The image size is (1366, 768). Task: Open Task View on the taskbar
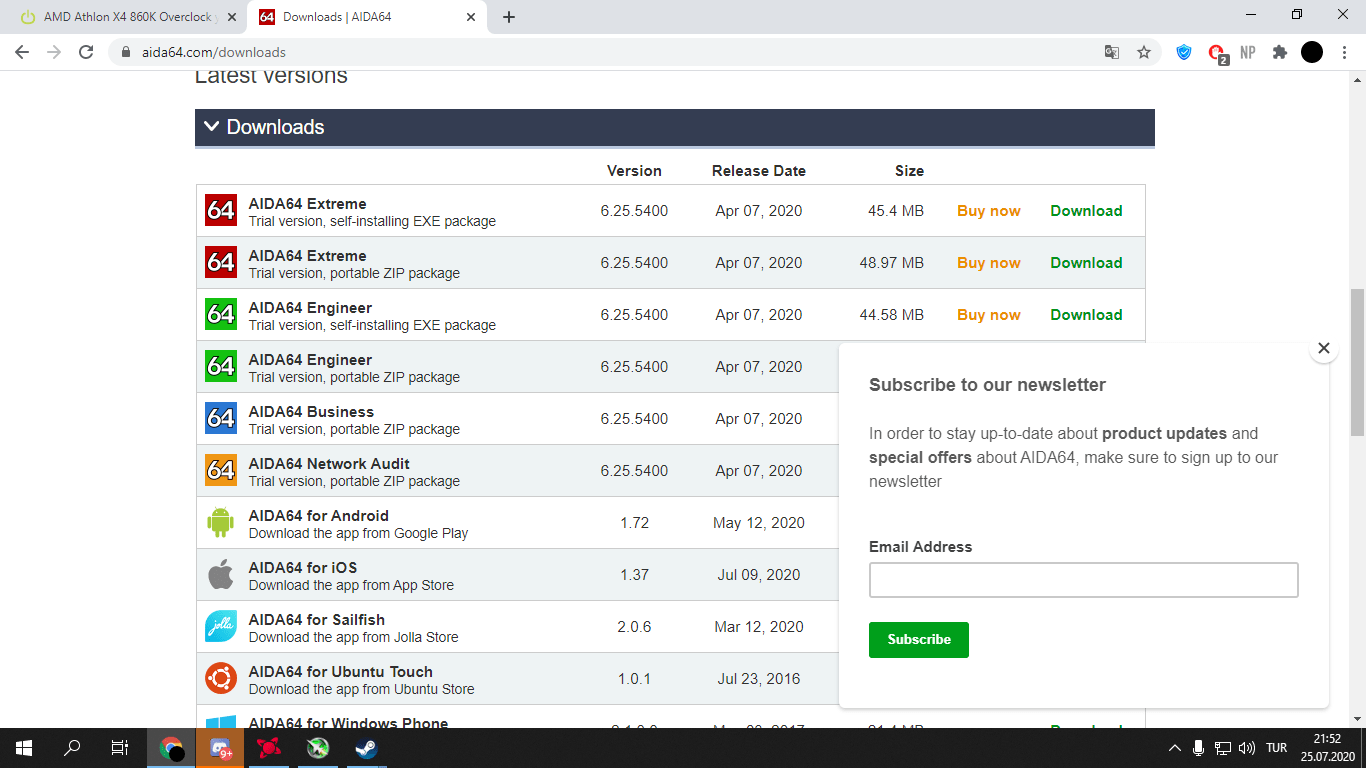point(120,748)
